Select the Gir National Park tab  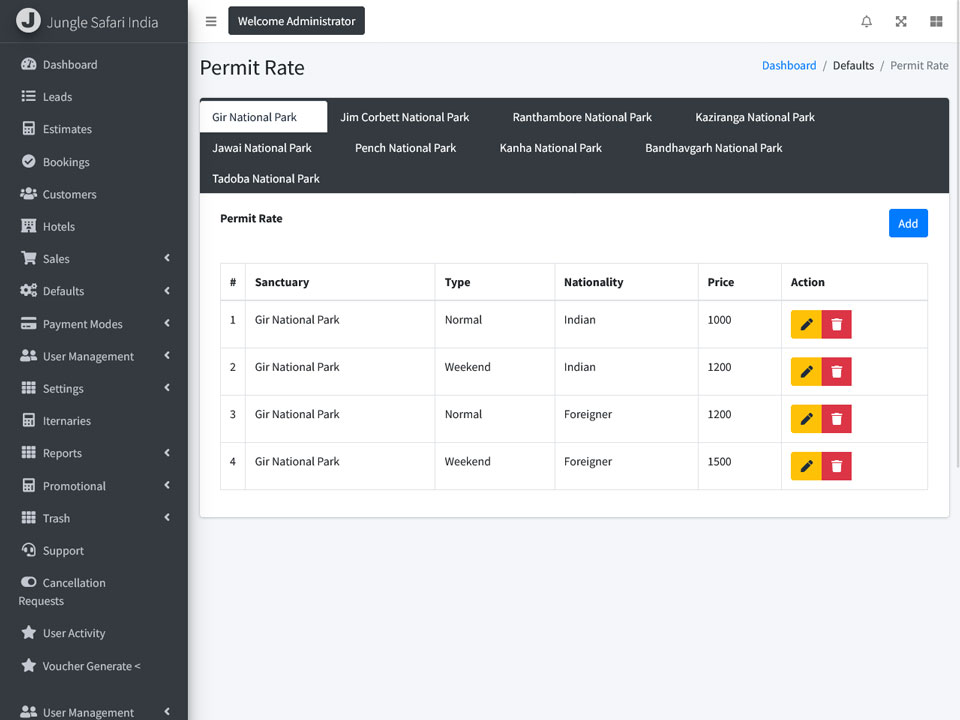click(263, 117)
